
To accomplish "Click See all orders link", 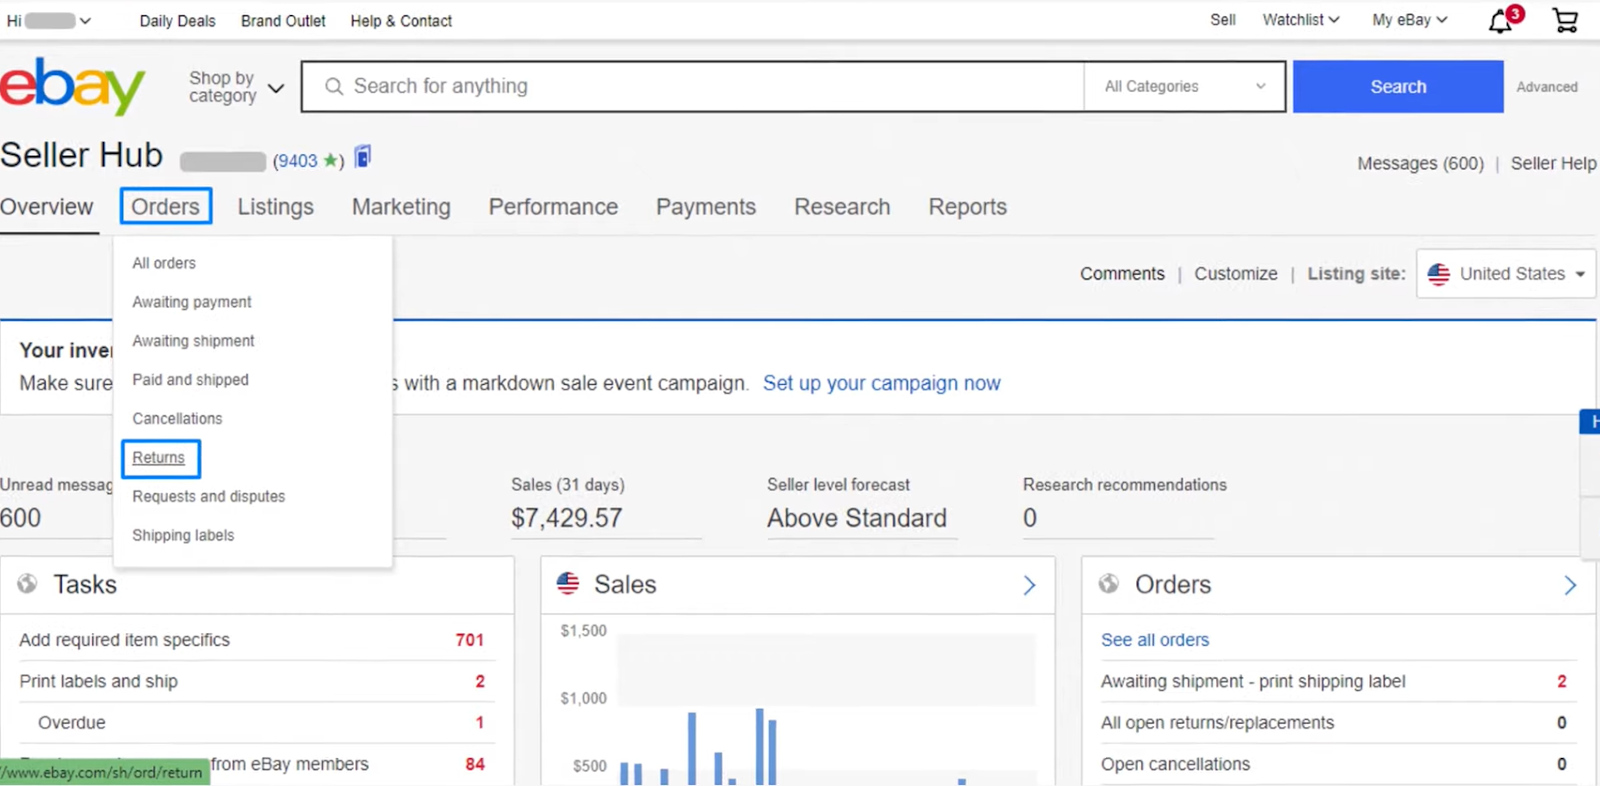I will point(1155,640).
